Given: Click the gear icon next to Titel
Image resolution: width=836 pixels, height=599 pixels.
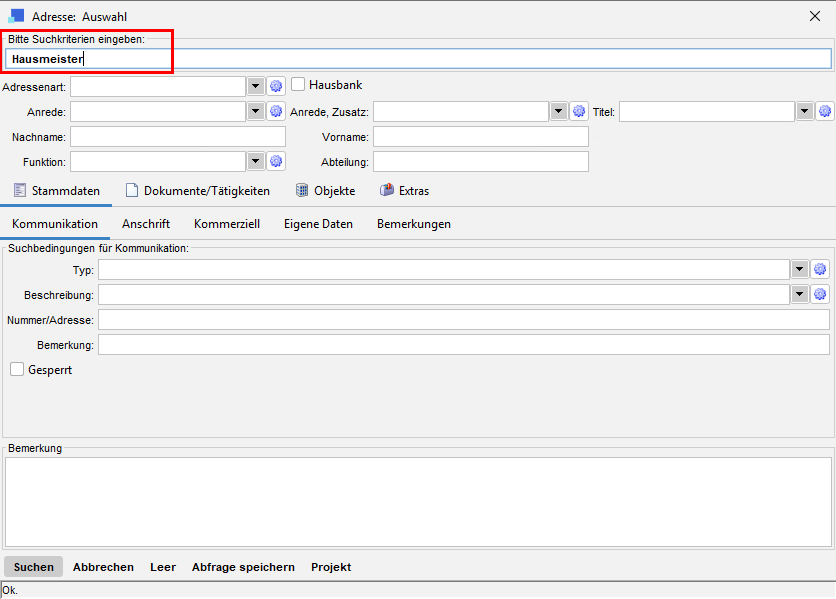Looking at the screenshot, I should point(824,111).
